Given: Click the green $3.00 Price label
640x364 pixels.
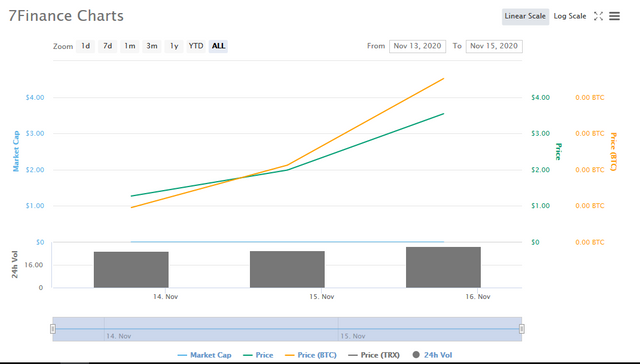Looking at the screenshot, I should [x=540, y=133].
